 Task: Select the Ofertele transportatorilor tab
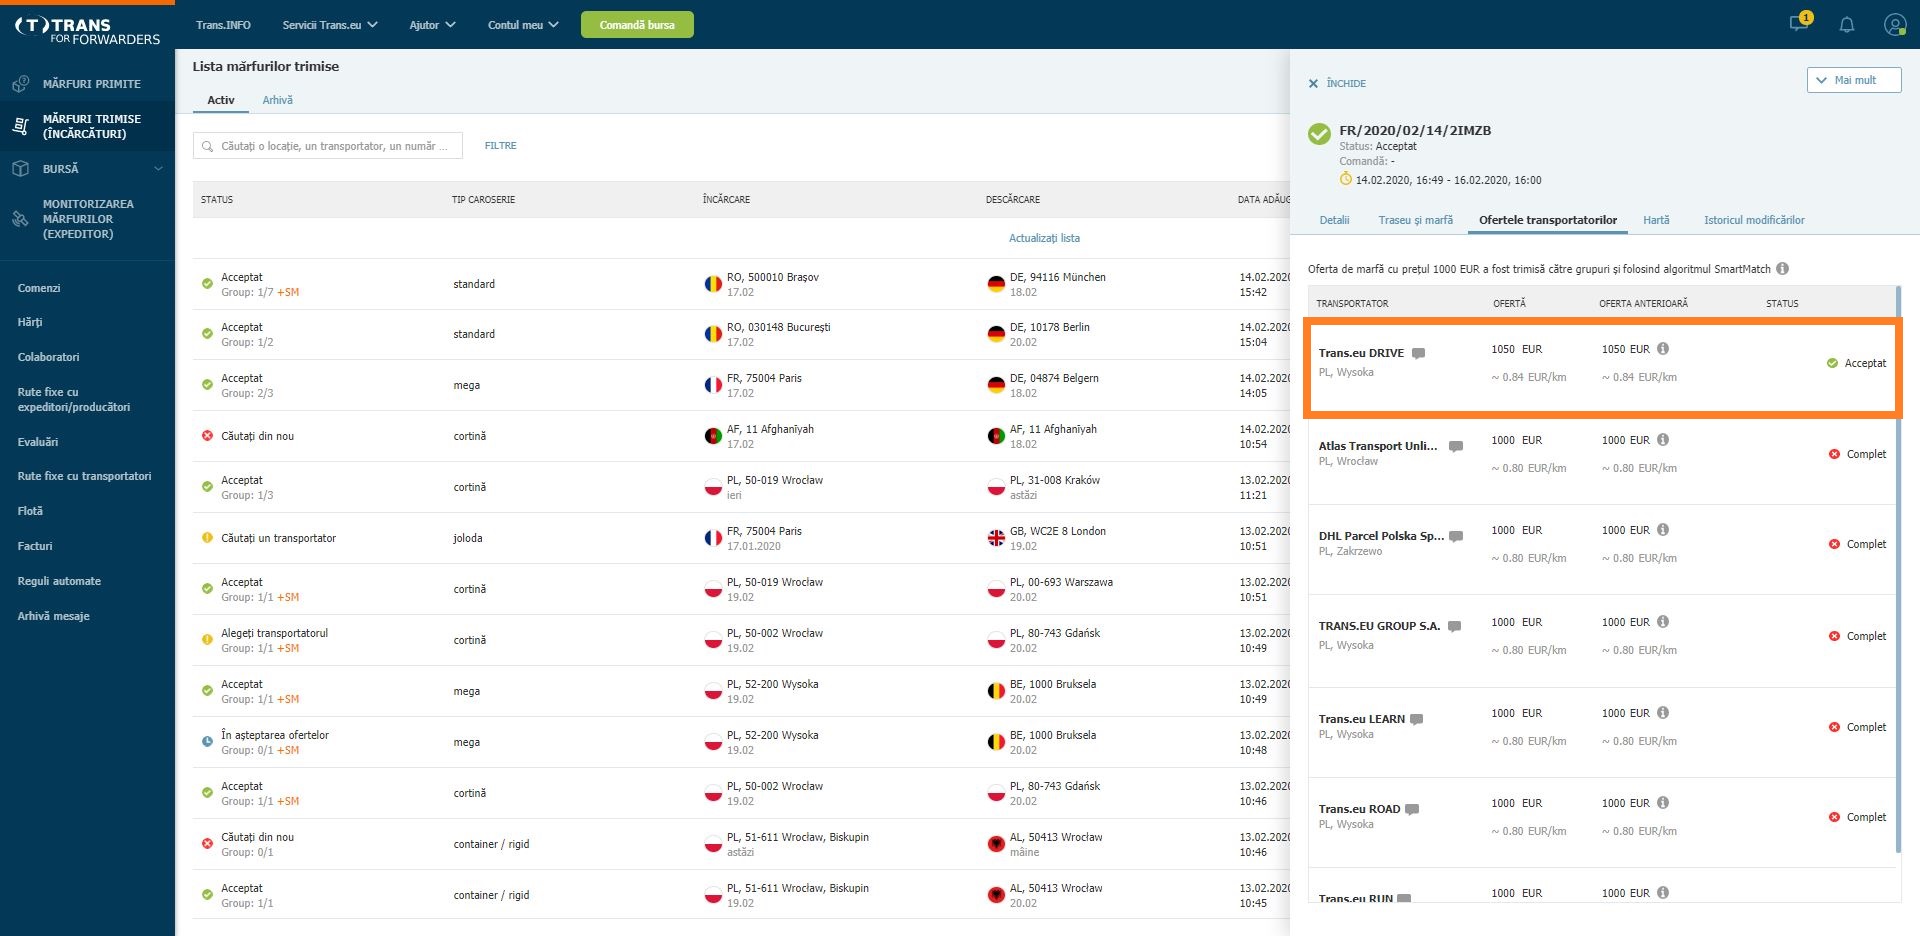pos(1547,220)
